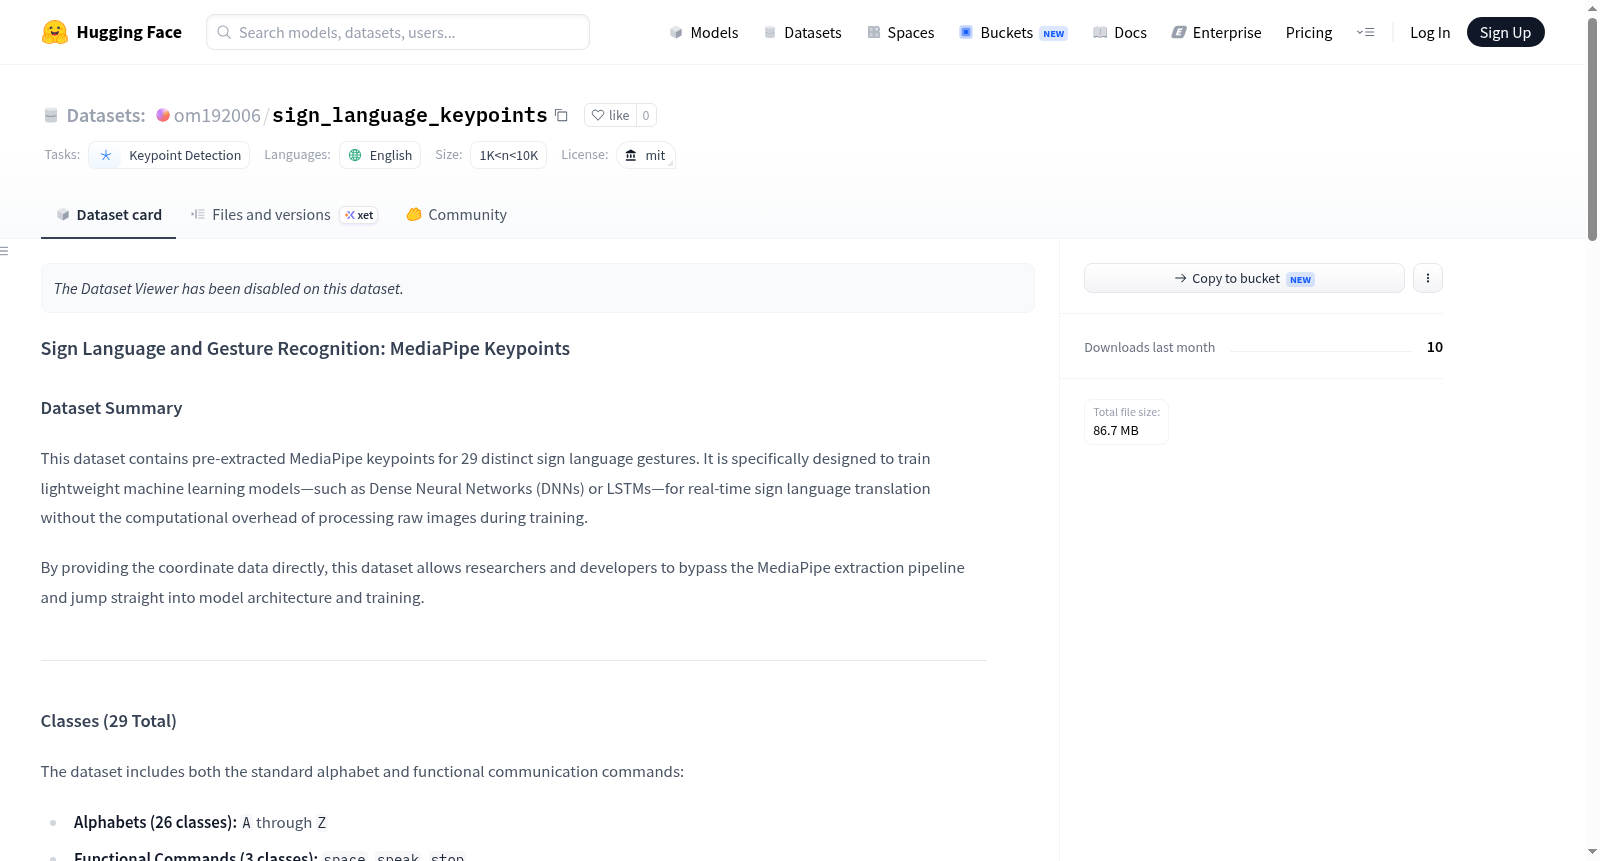Click the scrollbar down arrow
Image resolution: width=1600 pixels, height=861 pixels.
[x=1592, y=852]
